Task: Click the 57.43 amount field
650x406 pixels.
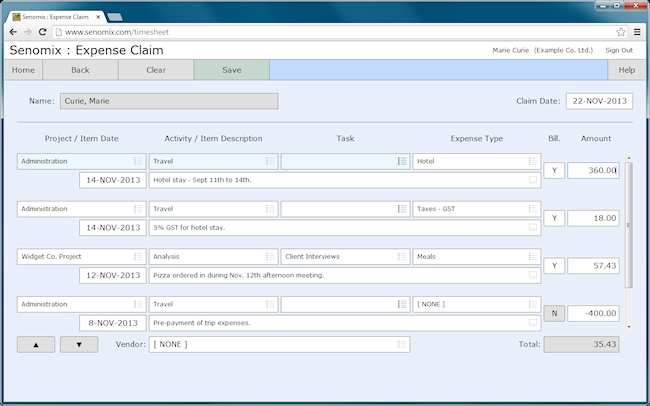Action: (x=593, y=266)
